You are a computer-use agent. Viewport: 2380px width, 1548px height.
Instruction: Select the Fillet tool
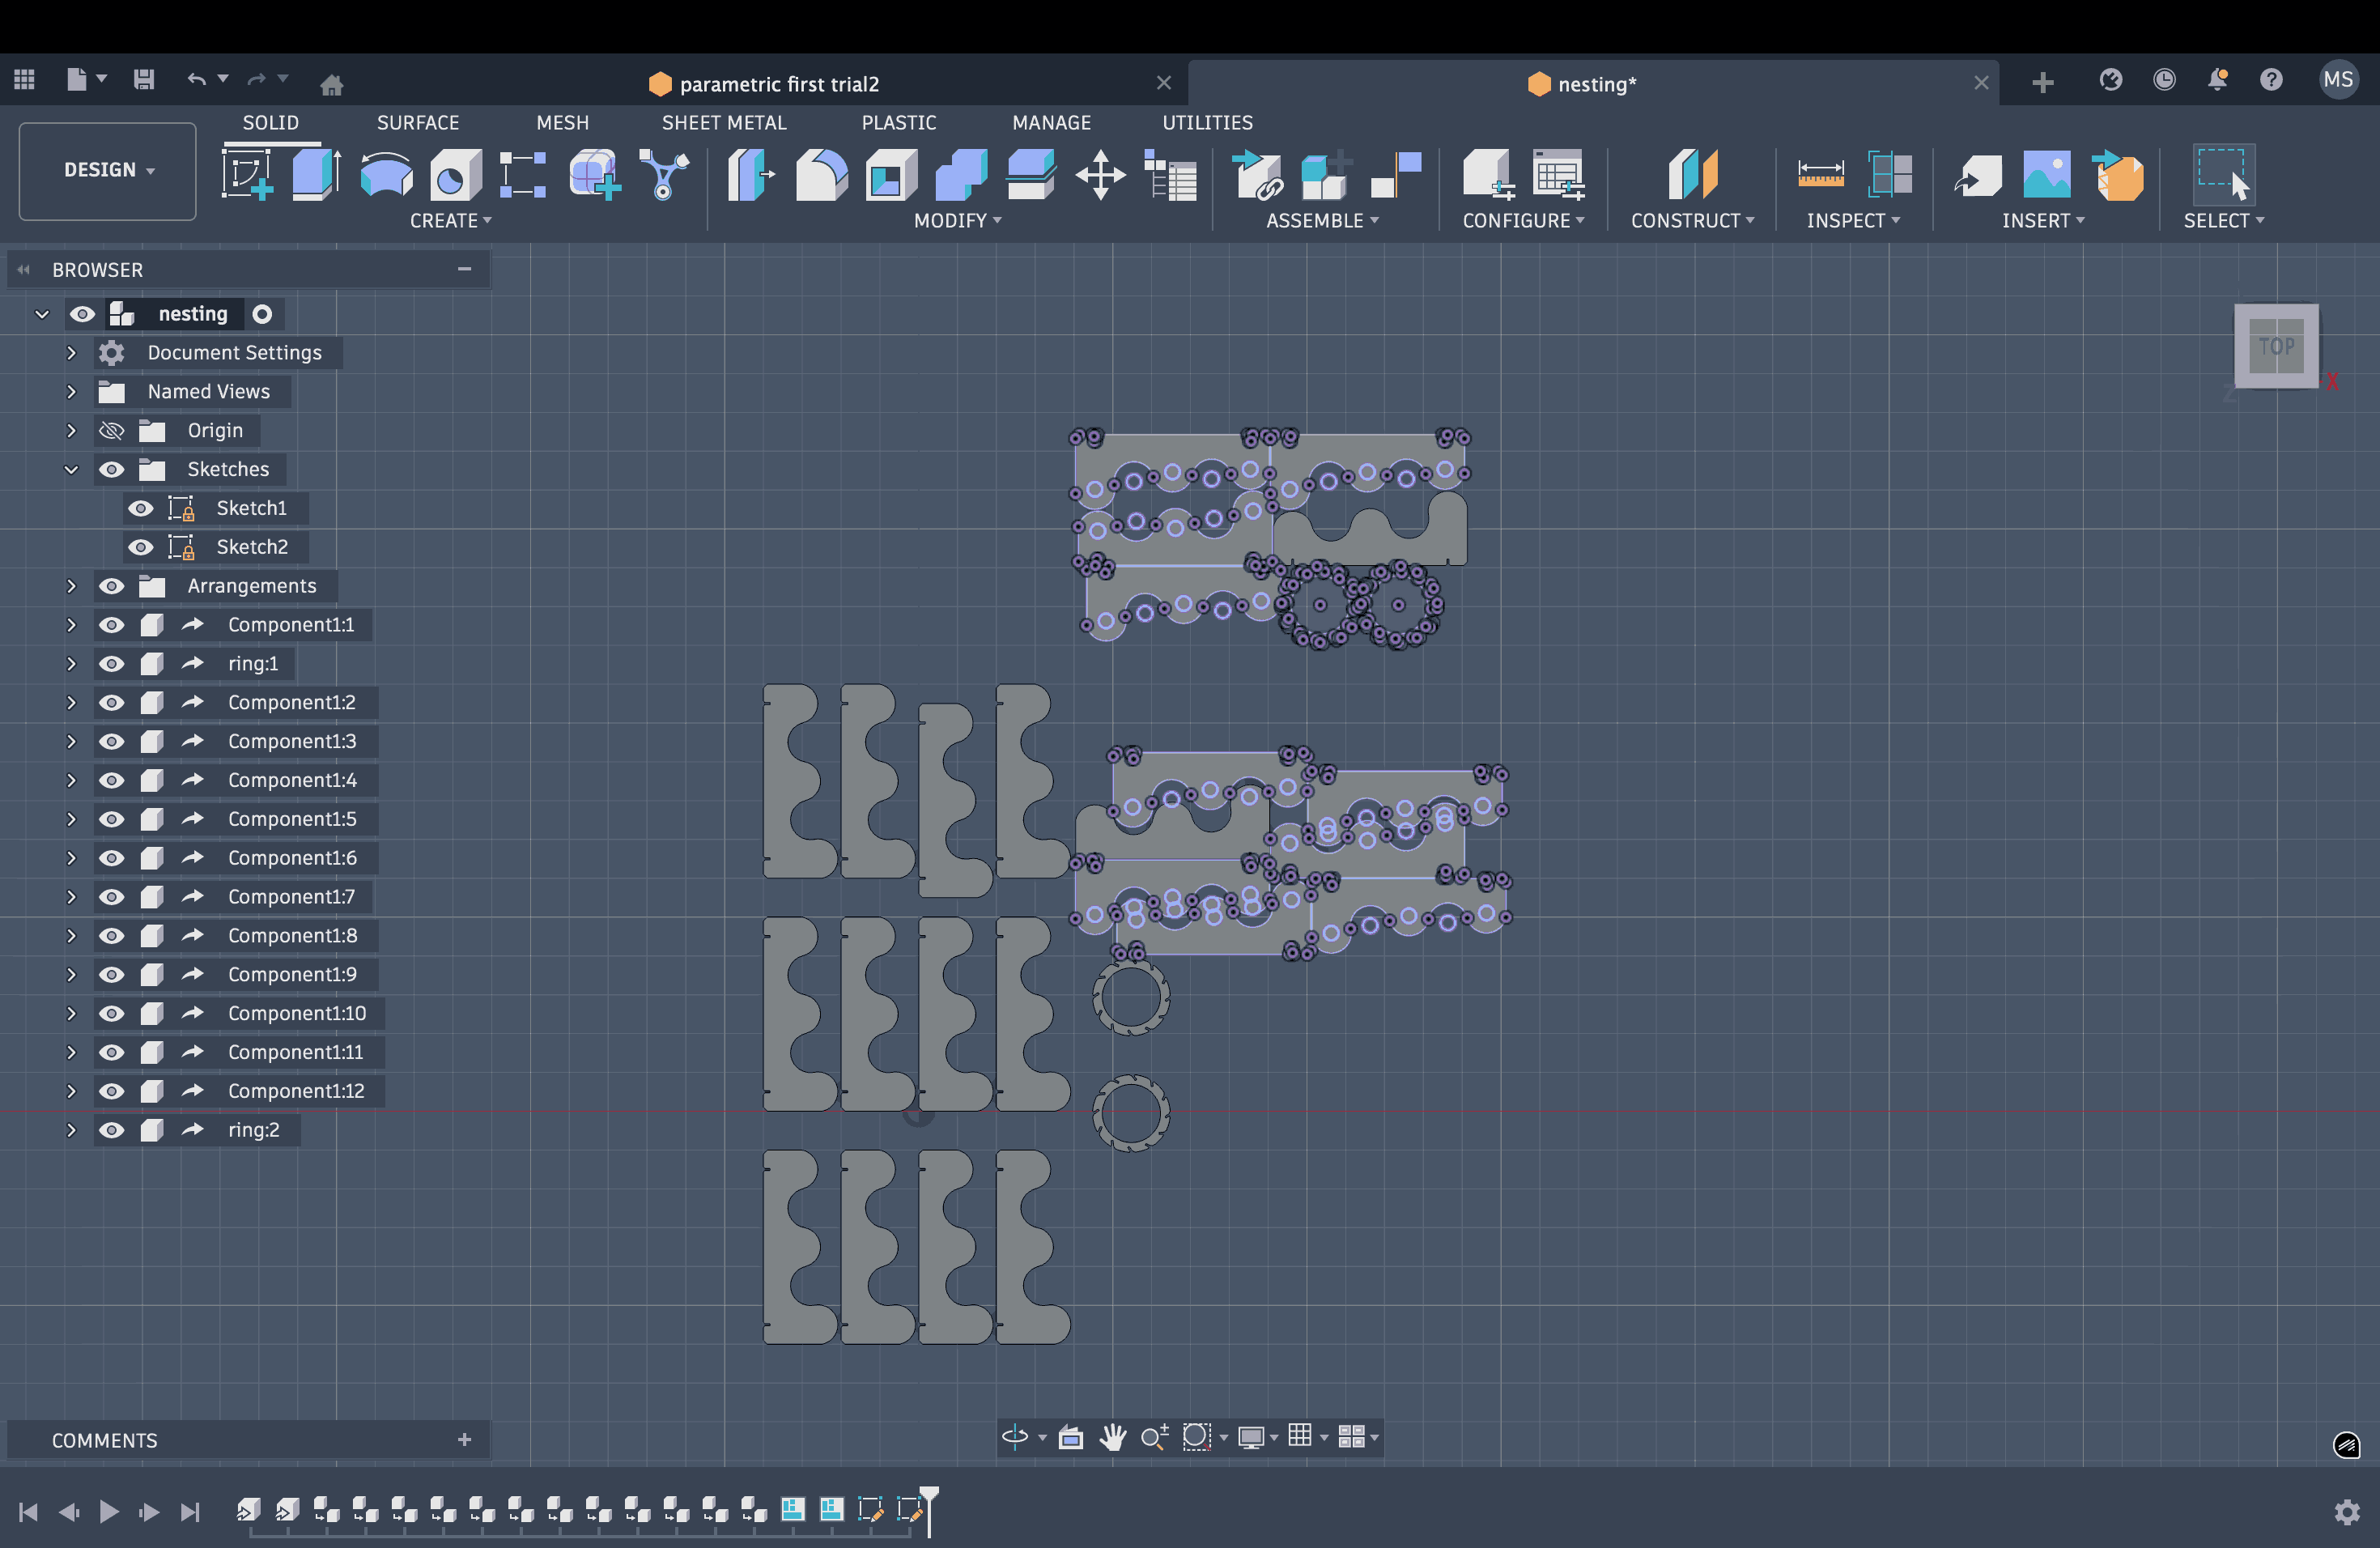point(821,175)
